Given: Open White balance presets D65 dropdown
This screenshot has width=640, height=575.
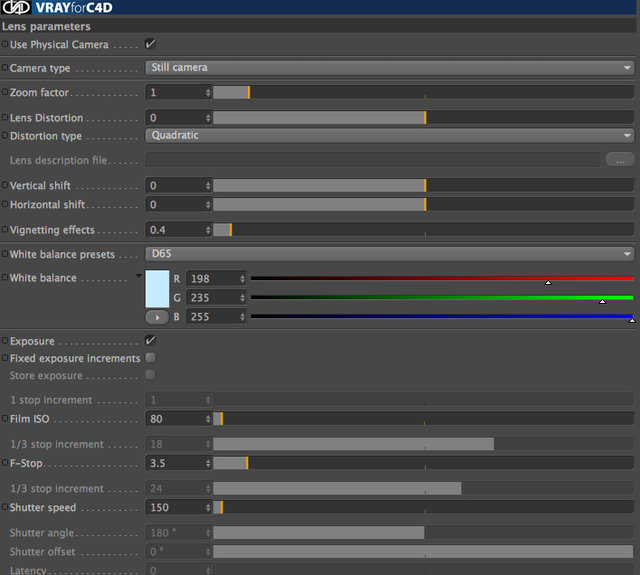Looking at the screenshot, I should (390, 254).
